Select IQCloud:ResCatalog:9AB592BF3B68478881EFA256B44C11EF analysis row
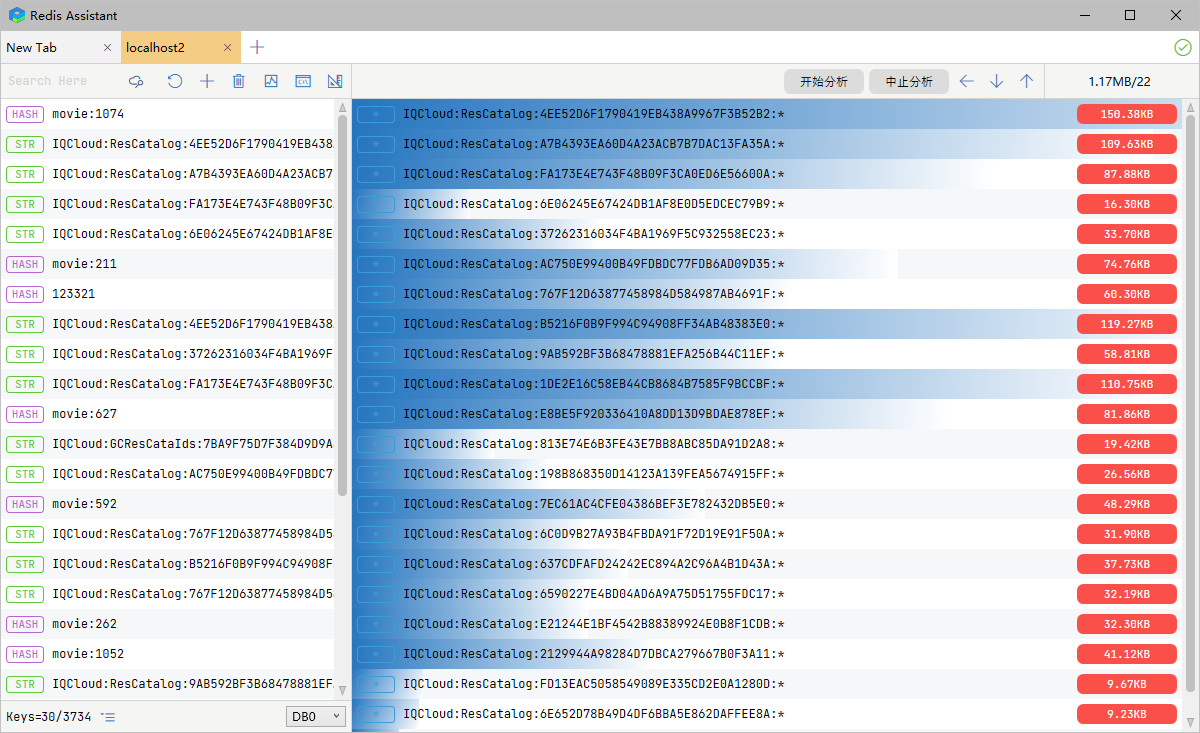This screenshot has height=733, width=1200. (768, 354)
